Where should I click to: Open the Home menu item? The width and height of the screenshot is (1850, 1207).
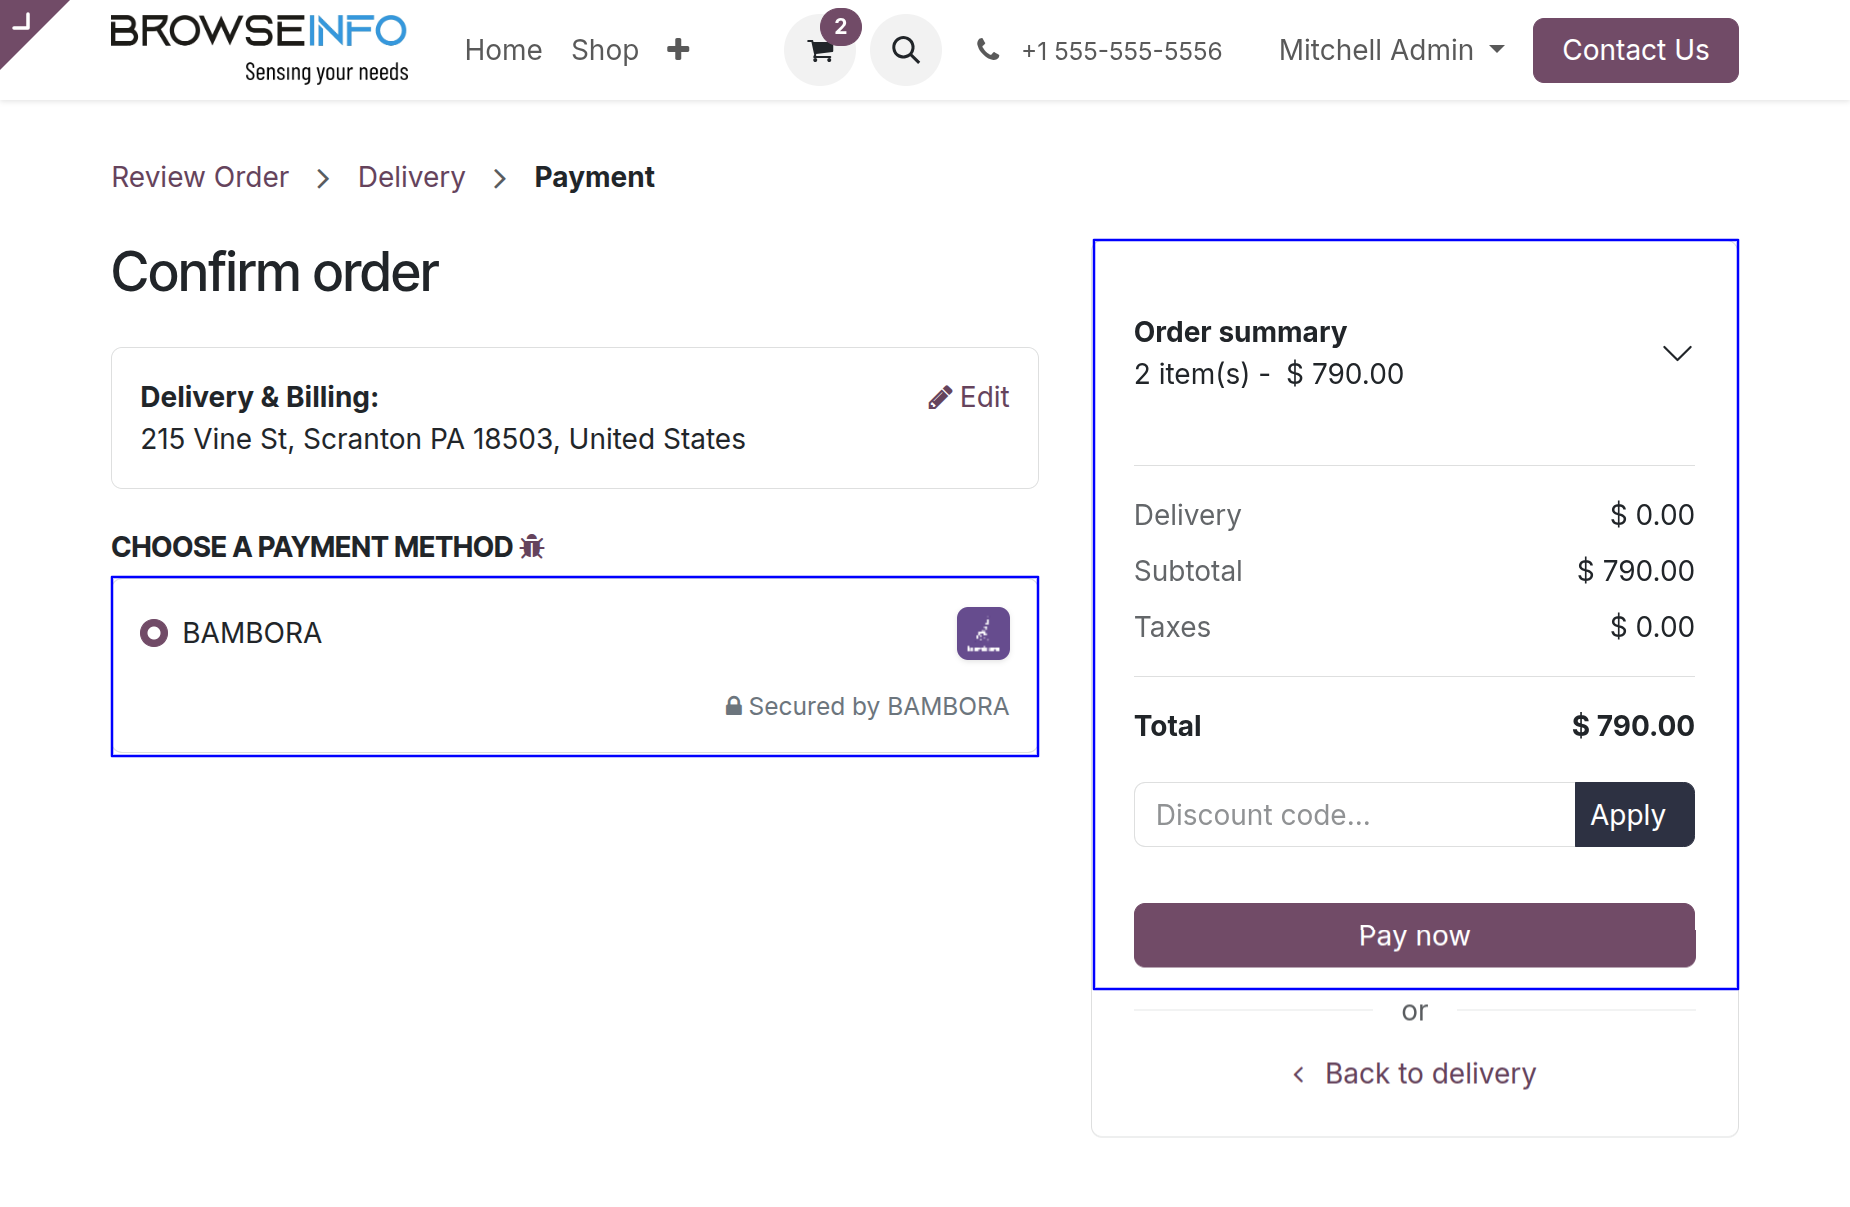click(x=503, y=50)
